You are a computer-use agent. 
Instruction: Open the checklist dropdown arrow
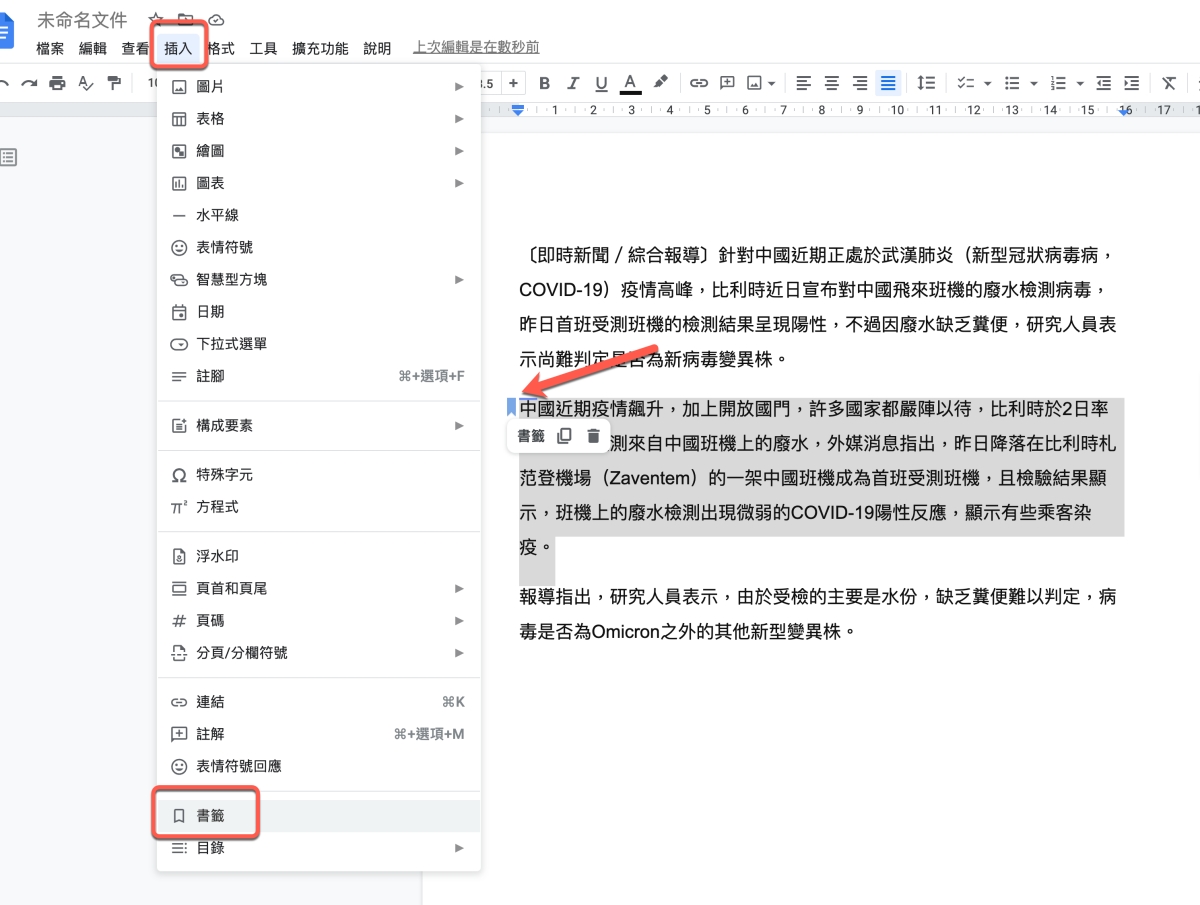(988, 83)
